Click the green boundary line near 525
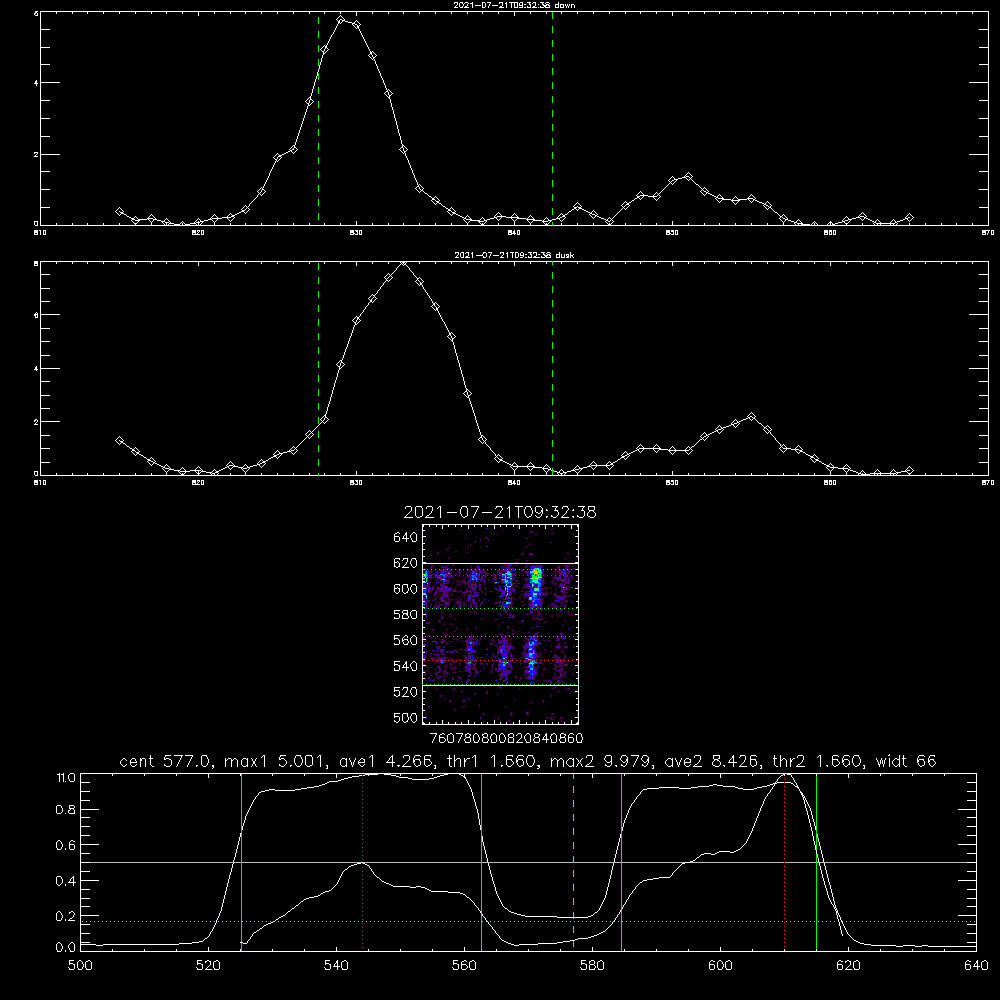Screen dimensions: 1000x1000 [241, 861]
